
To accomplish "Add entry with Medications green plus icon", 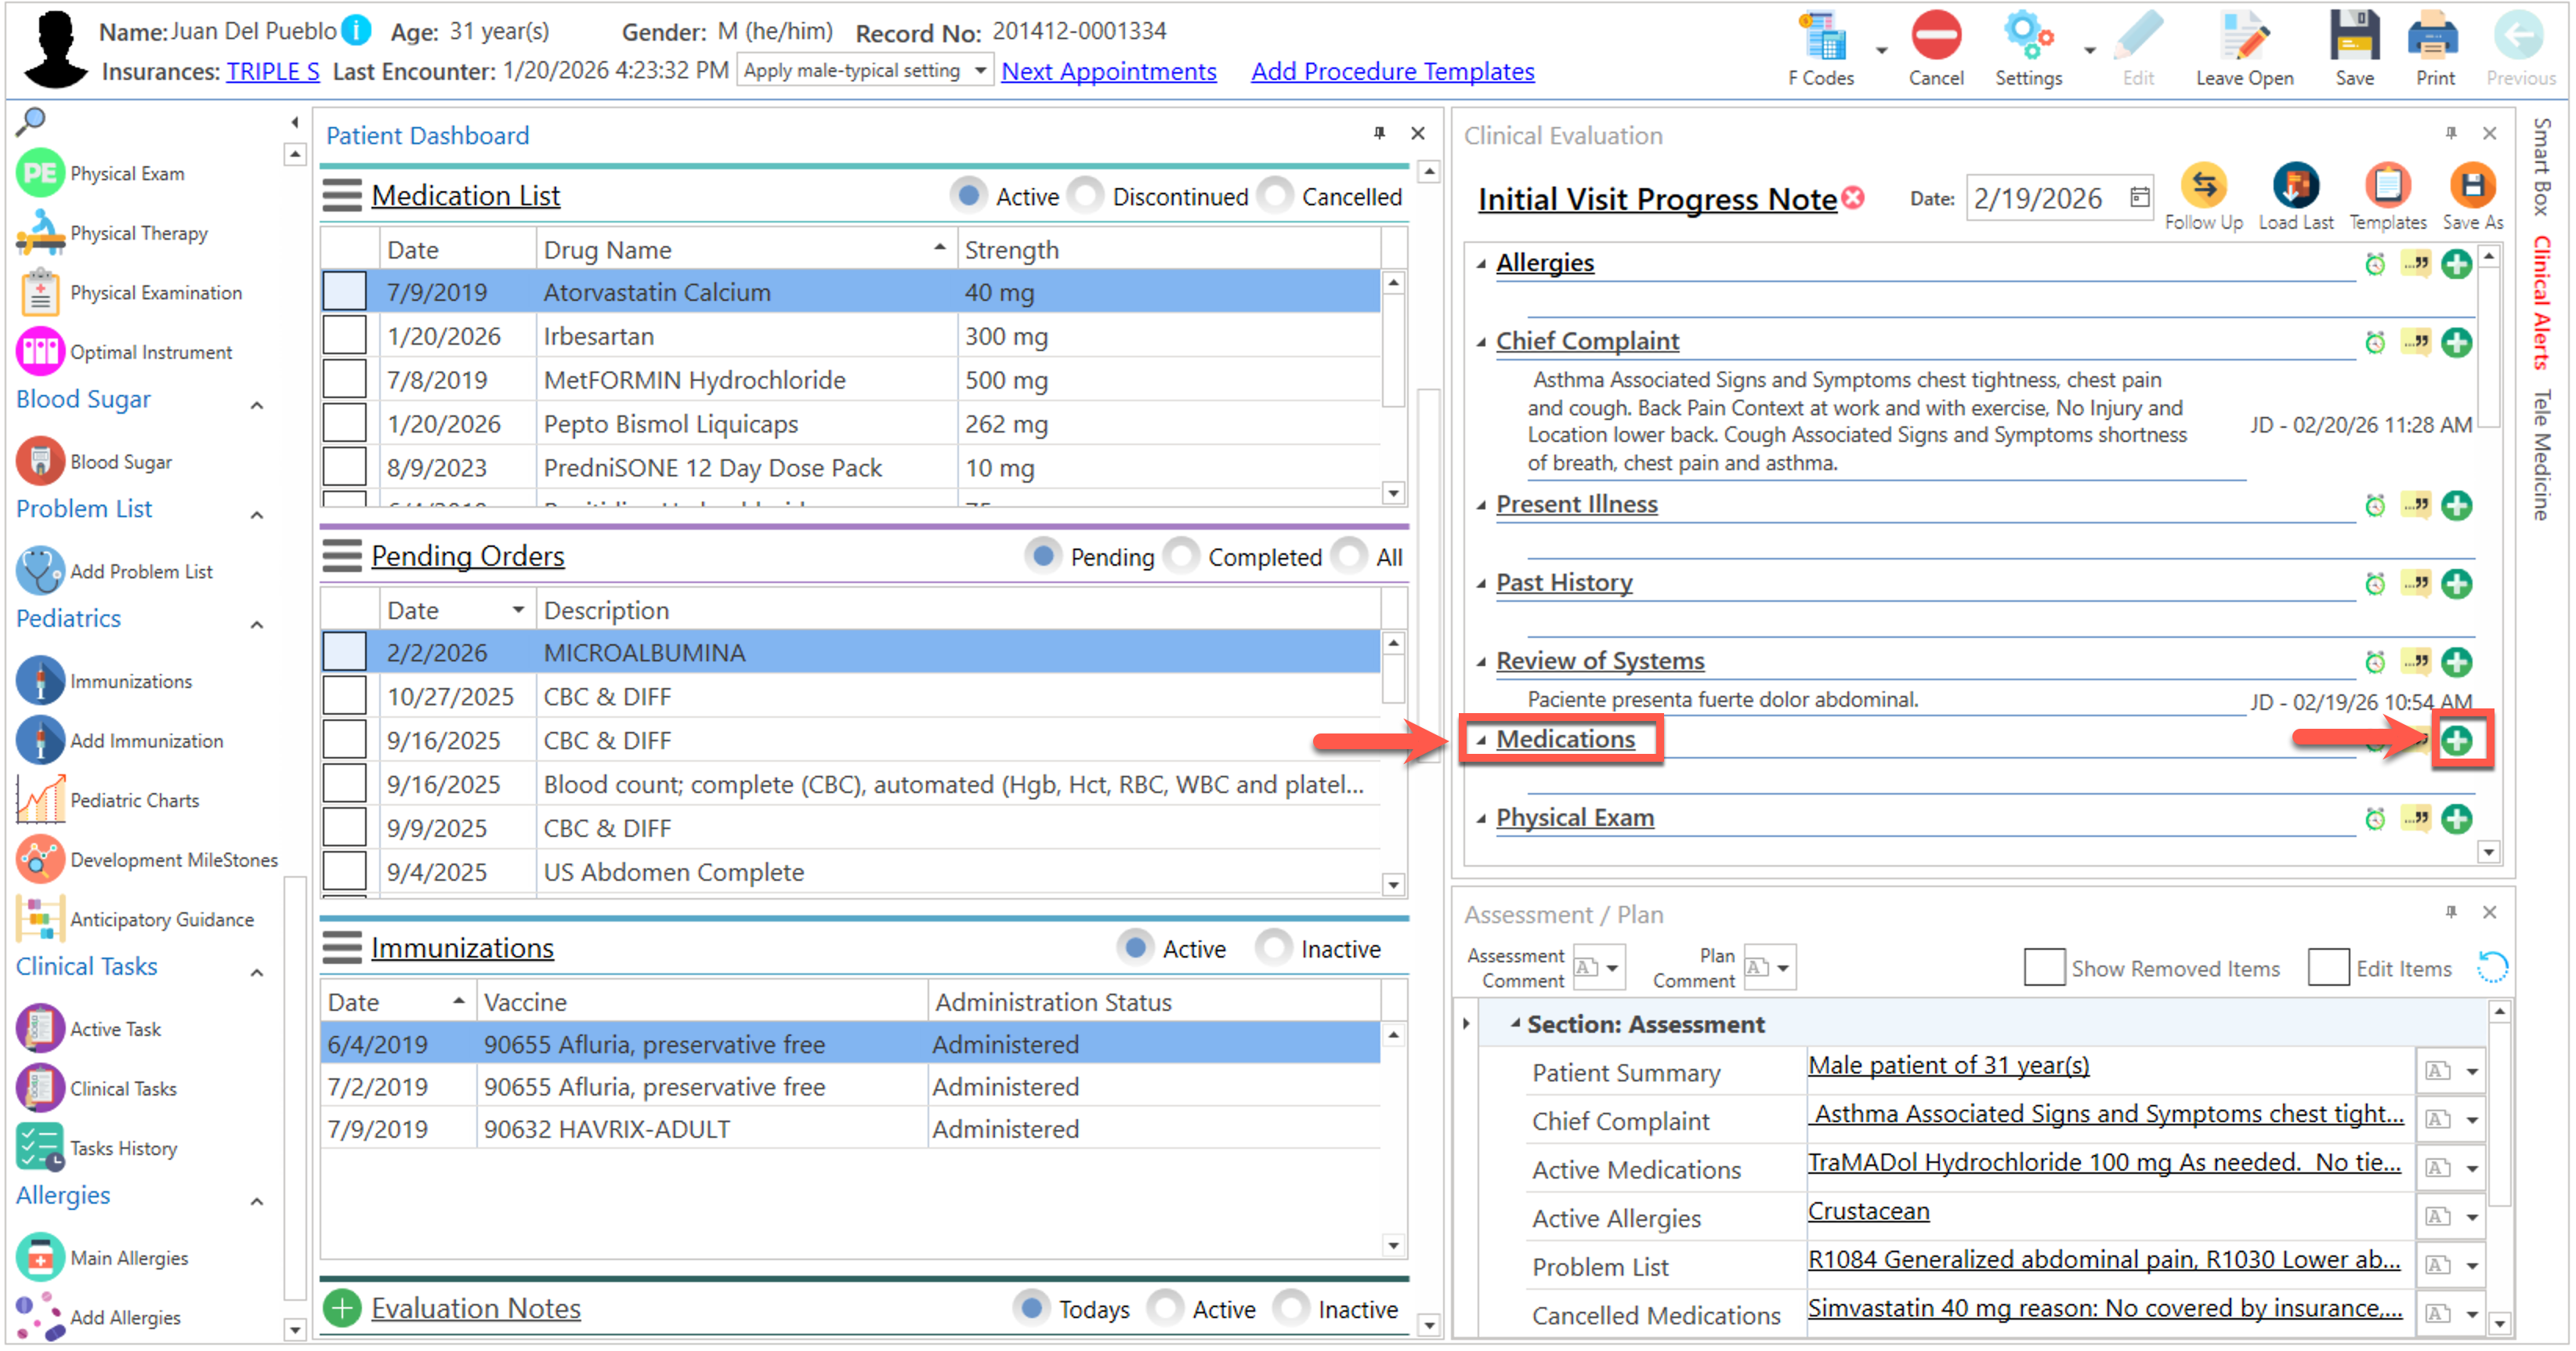I will tap(2456, 741).
